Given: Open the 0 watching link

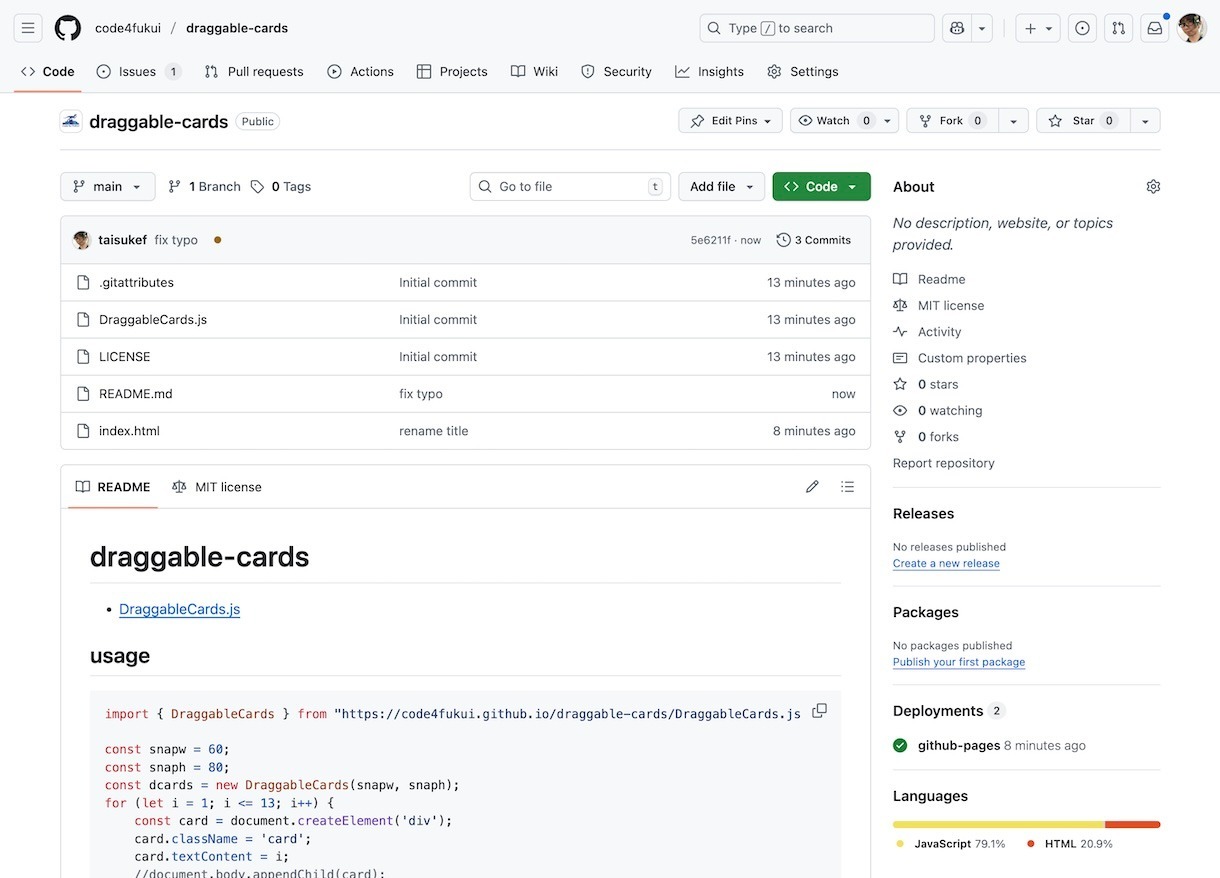Looking at the screenshot, I should click(x=938, y=410).
